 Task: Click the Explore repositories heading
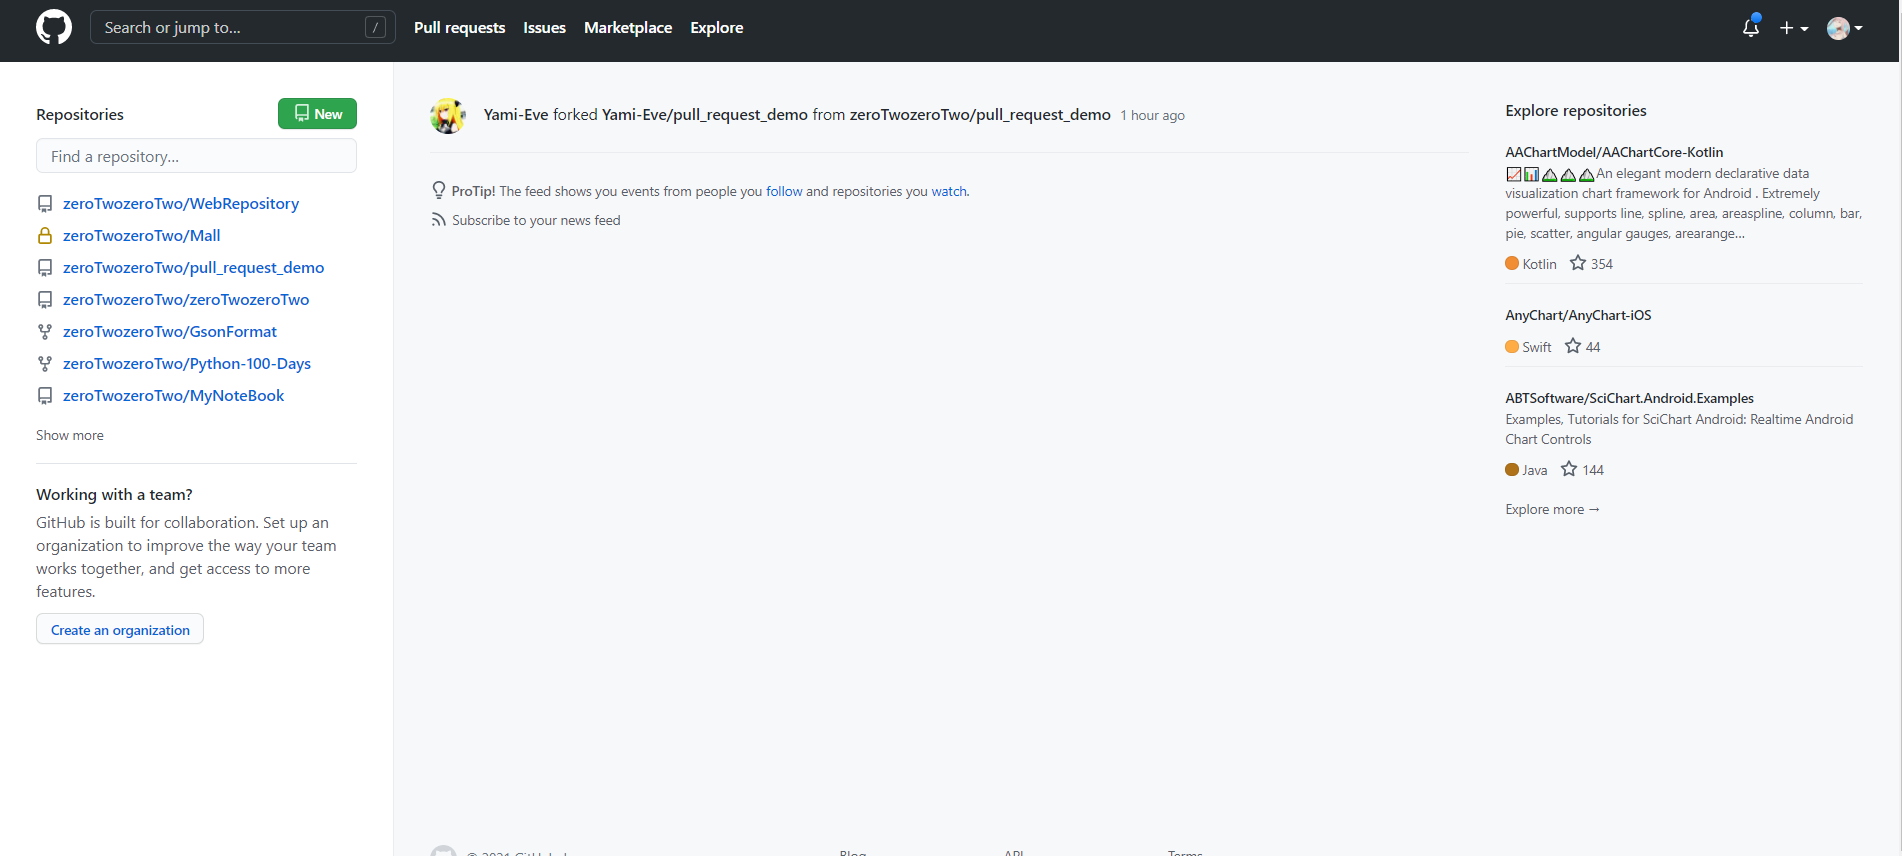pyautogui.click(x=1575, y=110)
